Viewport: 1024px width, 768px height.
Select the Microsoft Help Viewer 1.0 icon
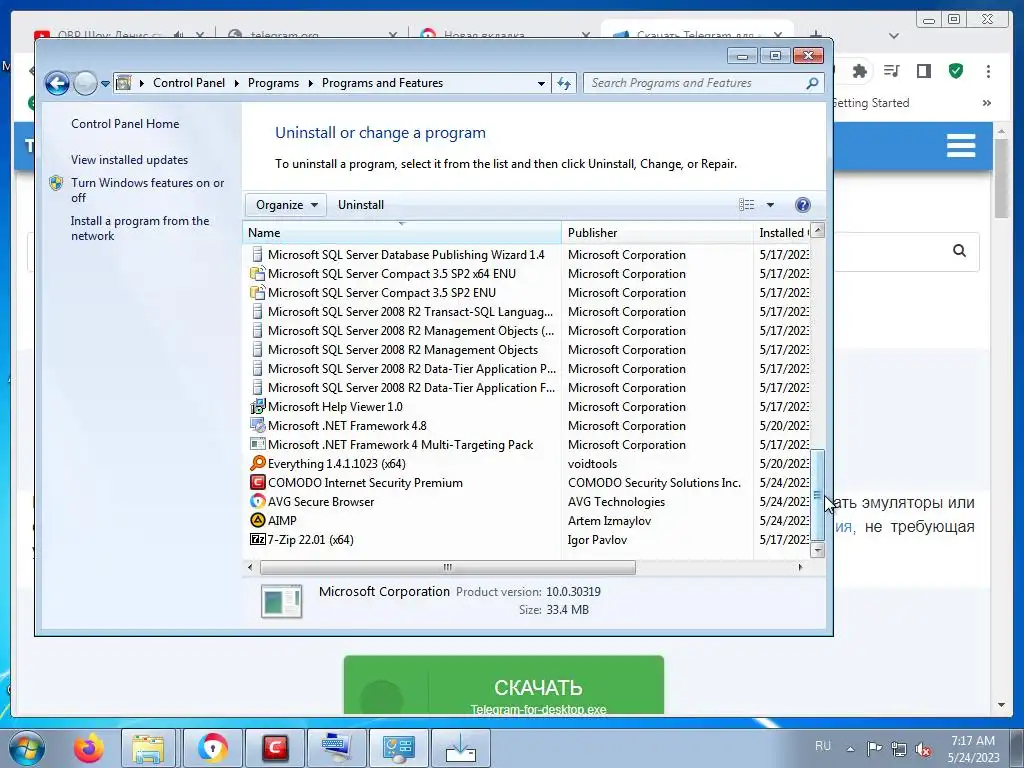(257, 406)
